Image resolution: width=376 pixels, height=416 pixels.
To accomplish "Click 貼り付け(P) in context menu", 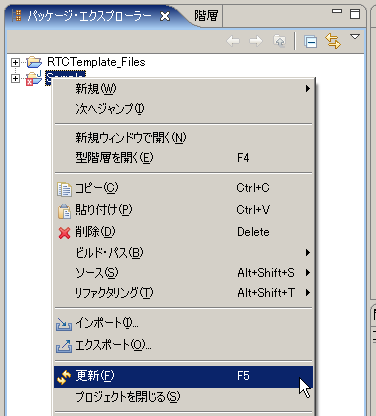I will pos(183,210).
